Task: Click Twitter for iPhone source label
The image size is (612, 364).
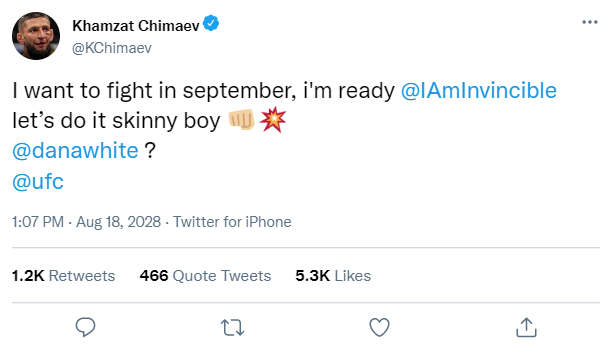Action: 232,222
